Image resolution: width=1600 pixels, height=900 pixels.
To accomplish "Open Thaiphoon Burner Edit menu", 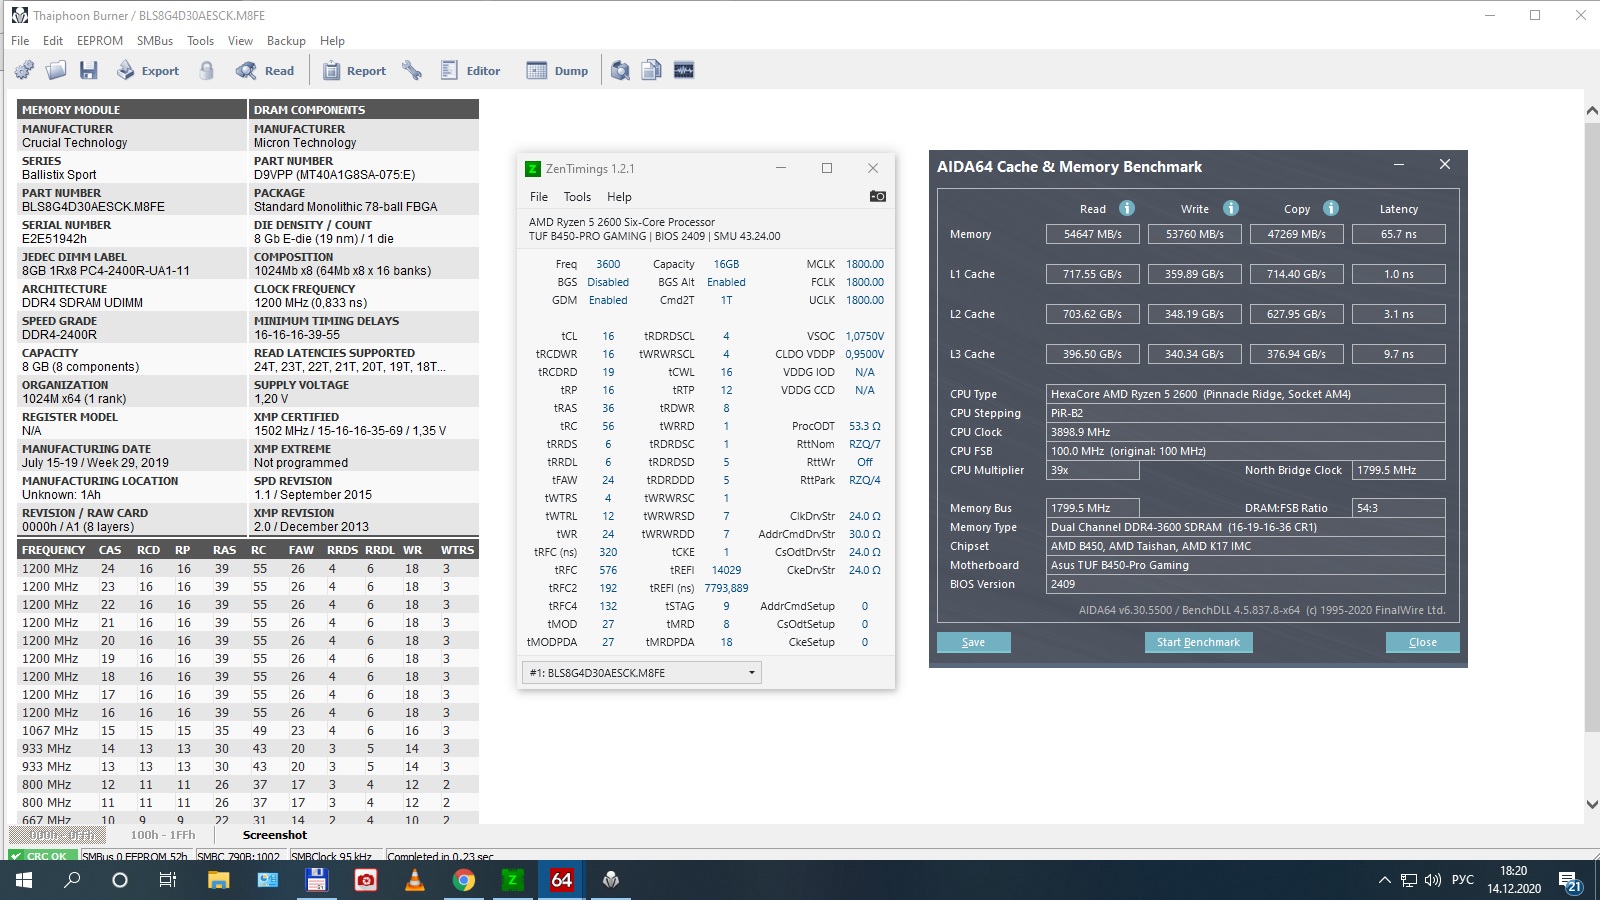I will (53, 41).
